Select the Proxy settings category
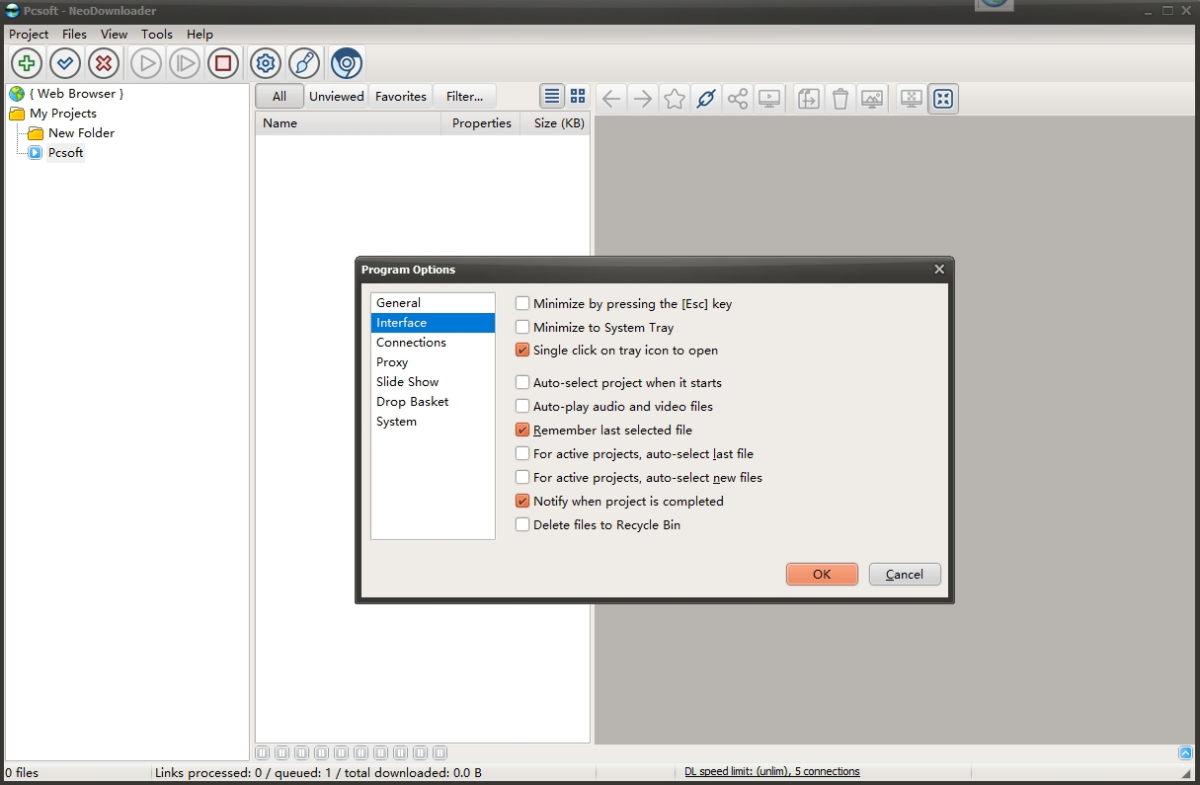This screenshot has width=1200, height=785. 394,362
